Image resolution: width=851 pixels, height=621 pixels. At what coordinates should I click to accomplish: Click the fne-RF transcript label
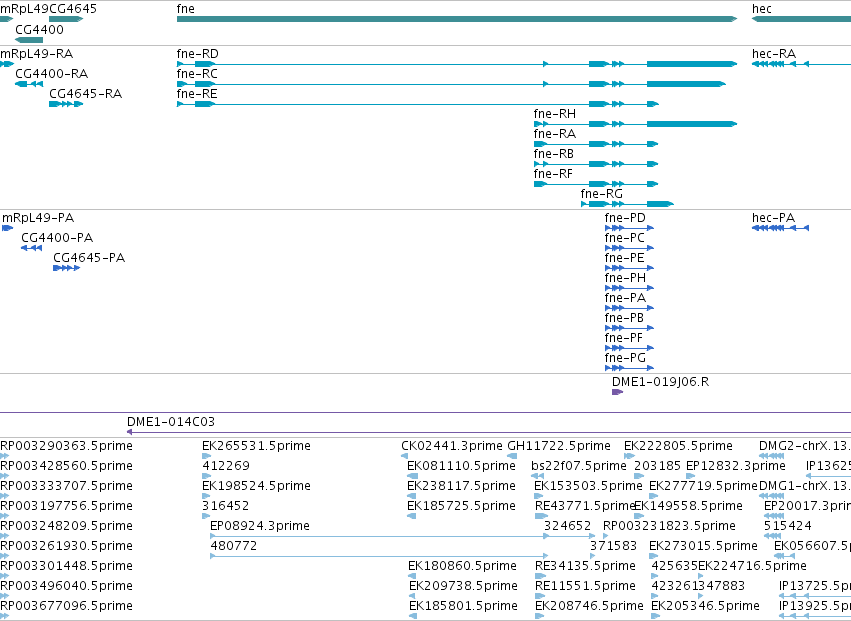click(x=553, y=174)
